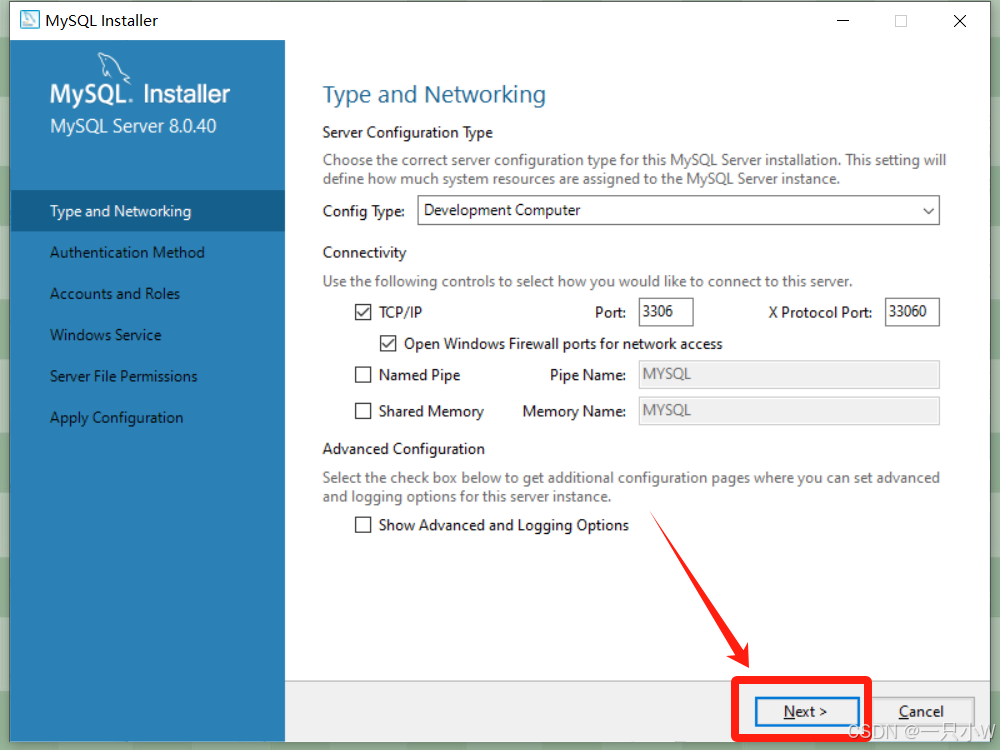Click the Memory Name field
The height and width of the screenshot is (750, 1000).
(789, 411)
